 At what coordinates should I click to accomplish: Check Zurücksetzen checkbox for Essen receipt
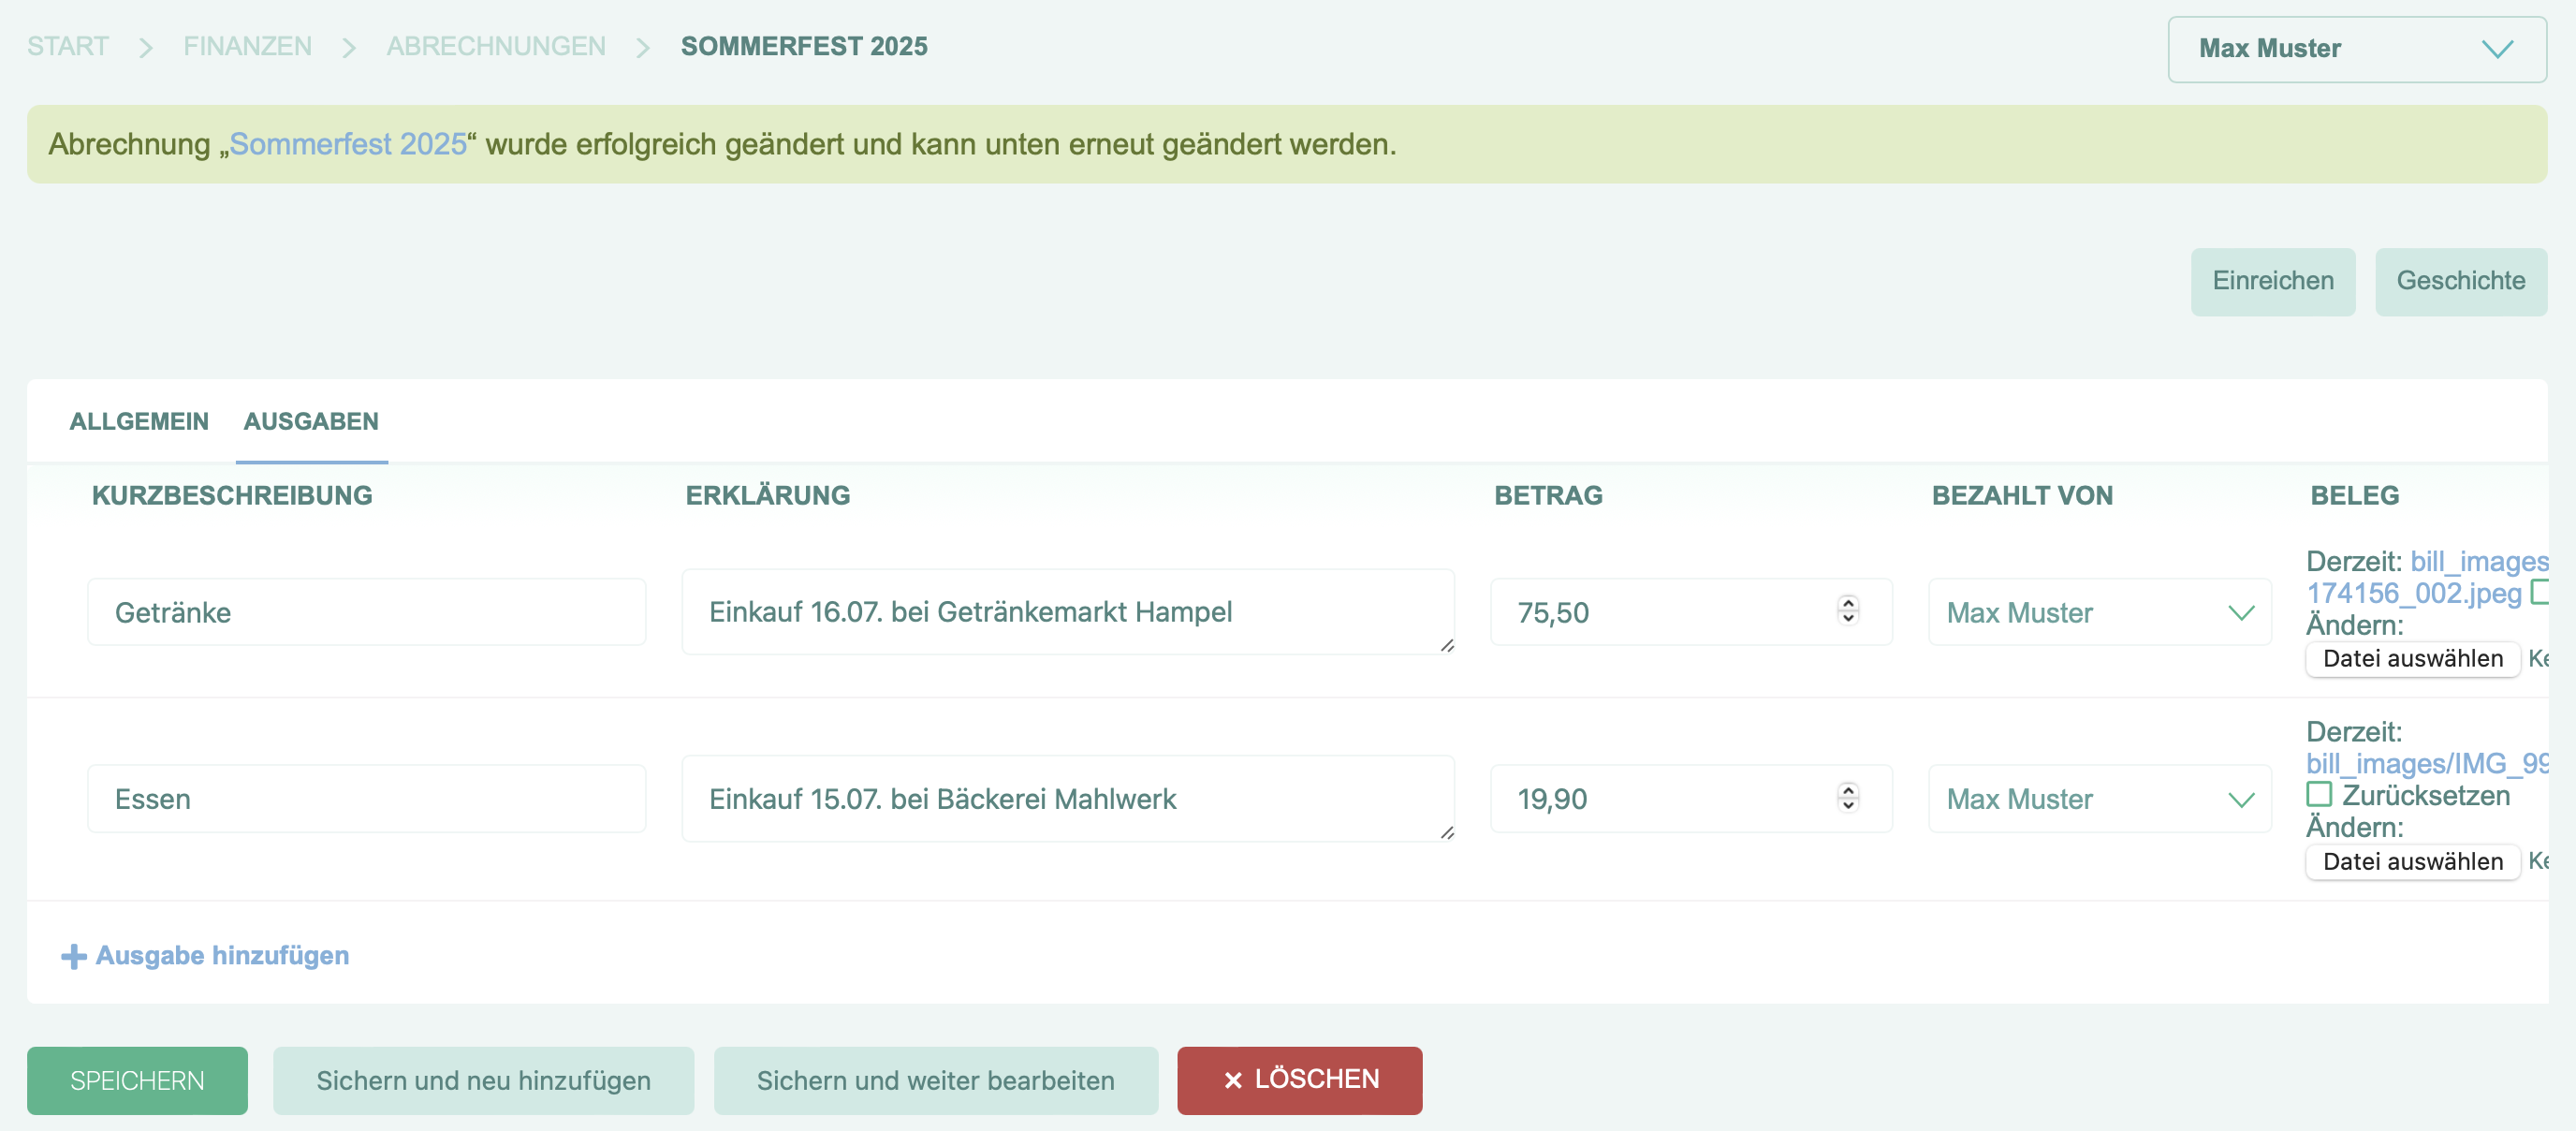[x=2319, y=794]
